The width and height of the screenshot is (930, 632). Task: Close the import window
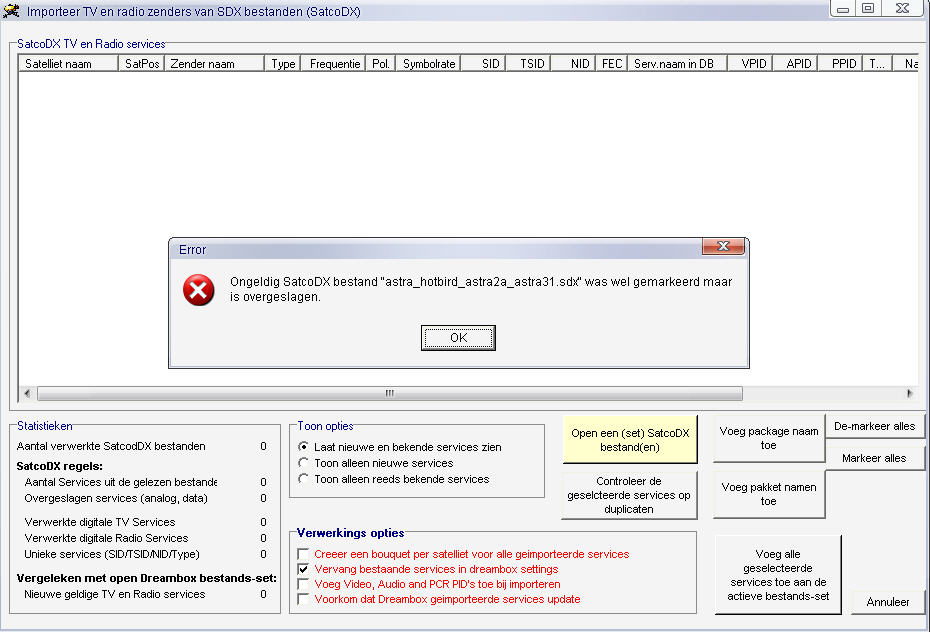(x=903, y=8)
